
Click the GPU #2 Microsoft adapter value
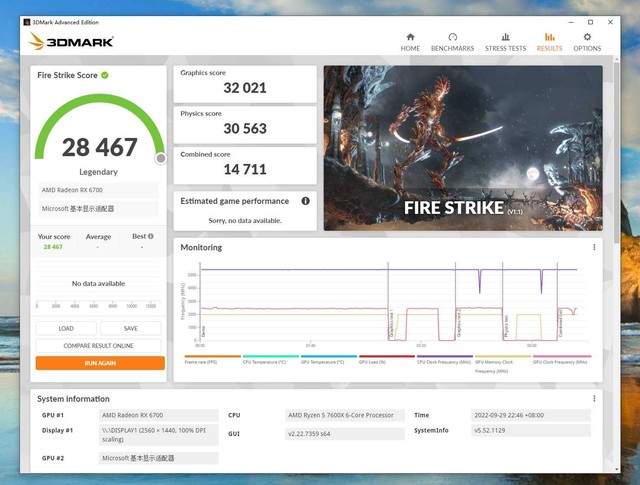pyautogui.click(x=158, y=458)
